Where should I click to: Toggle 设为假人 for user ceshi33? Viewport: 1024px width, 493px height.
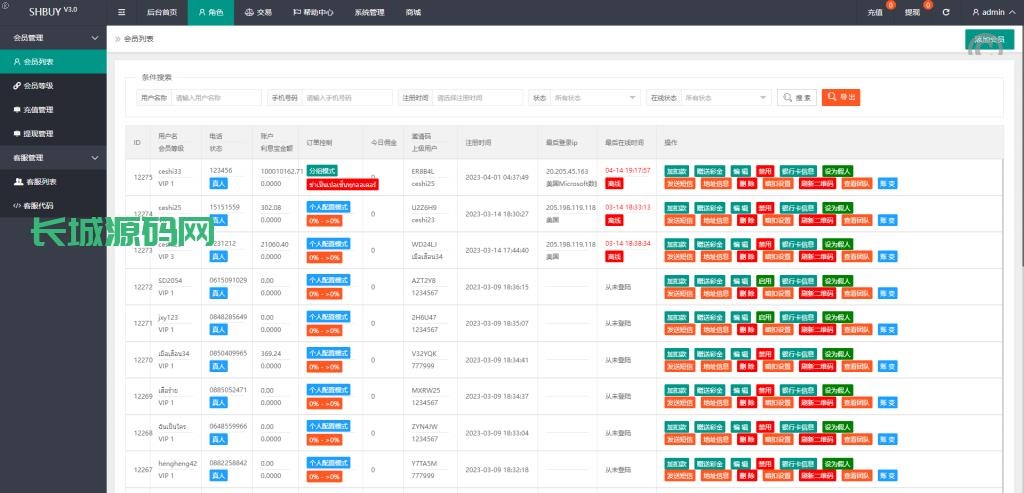838,171
